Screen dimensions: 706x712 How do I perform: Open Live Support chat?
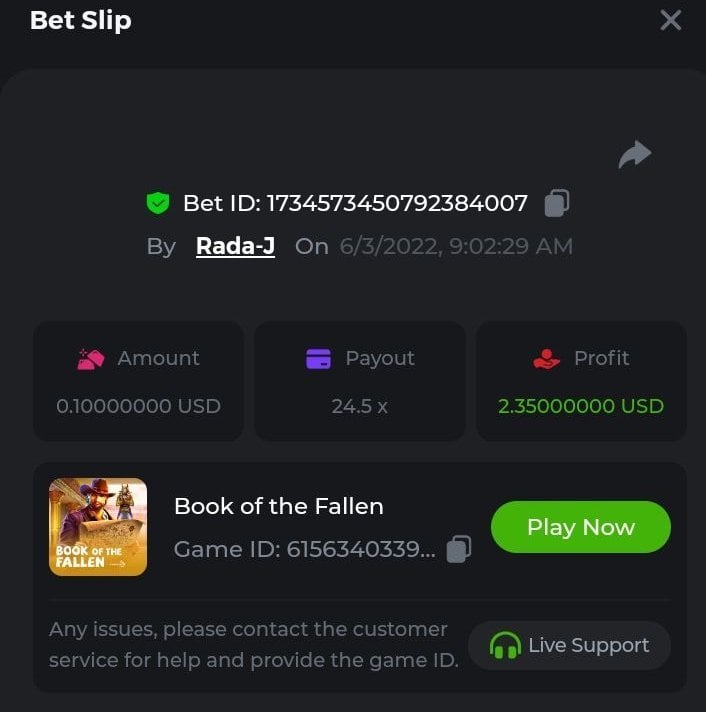569,645
